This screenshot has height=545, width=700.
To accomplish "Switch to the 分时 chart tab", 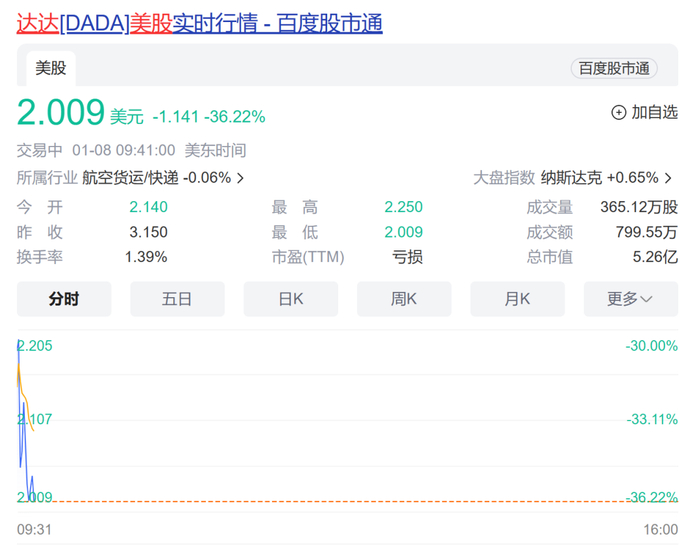I will coord(64,299).
